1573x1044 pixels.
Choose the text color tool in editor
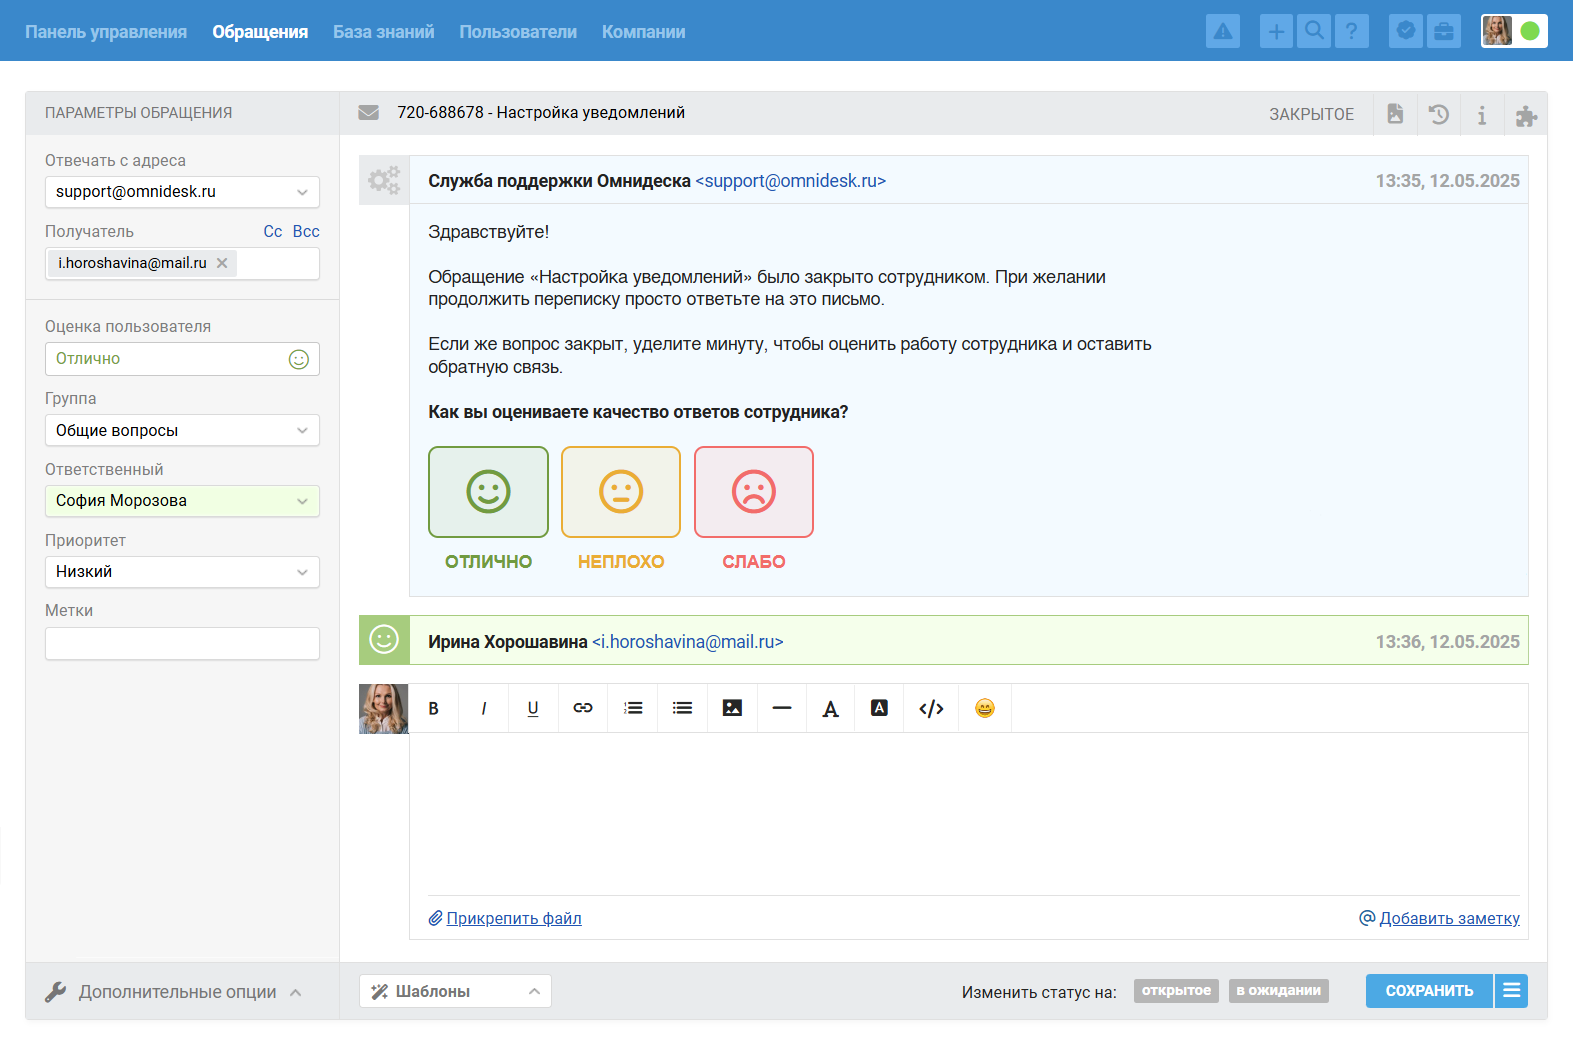830,708
